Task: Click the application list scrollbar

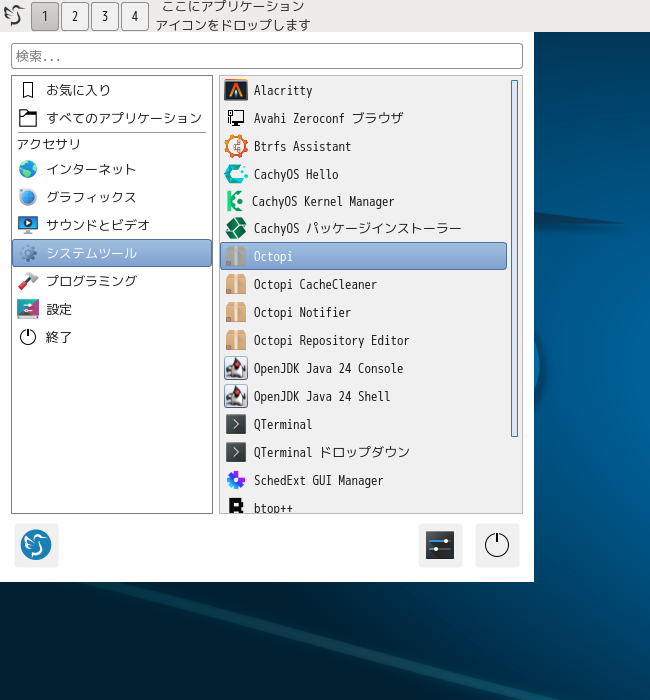Action: click(515, 258)
